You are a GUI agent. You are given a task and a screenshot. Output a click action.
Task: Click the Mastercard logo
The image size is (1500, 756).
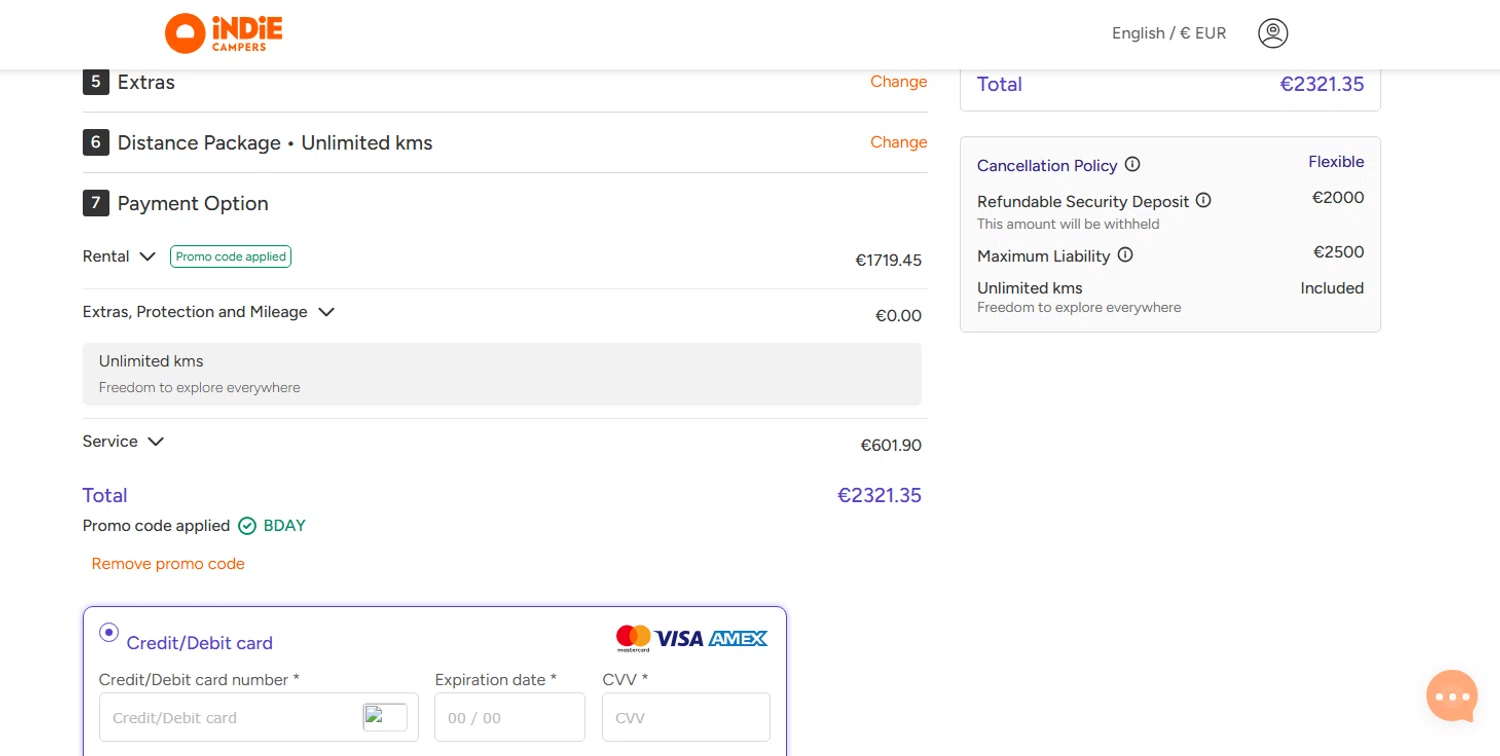[x=633, y=638]
